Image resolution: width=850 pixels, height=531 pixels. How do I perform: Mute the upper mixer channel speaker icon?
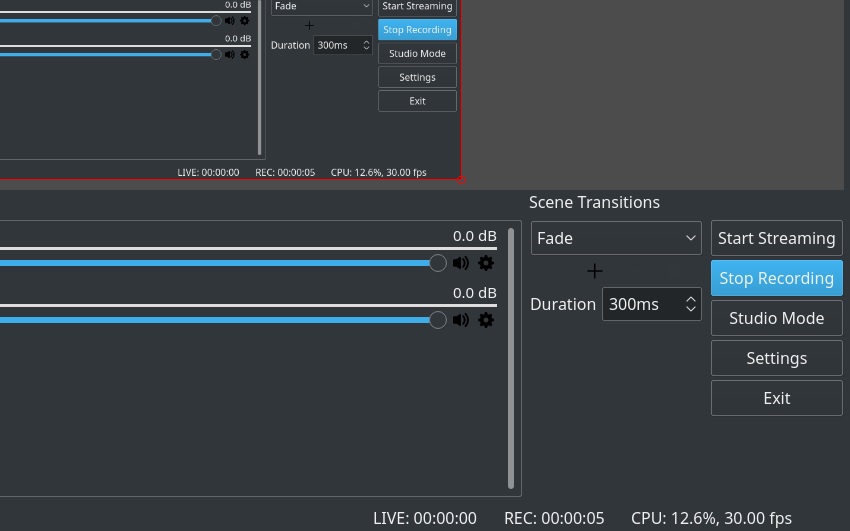tap(461, 263)
